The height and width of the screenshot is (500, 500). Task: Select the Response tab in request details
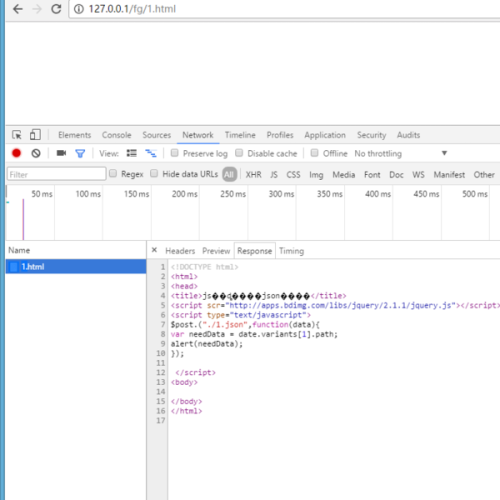click(255, 251)
